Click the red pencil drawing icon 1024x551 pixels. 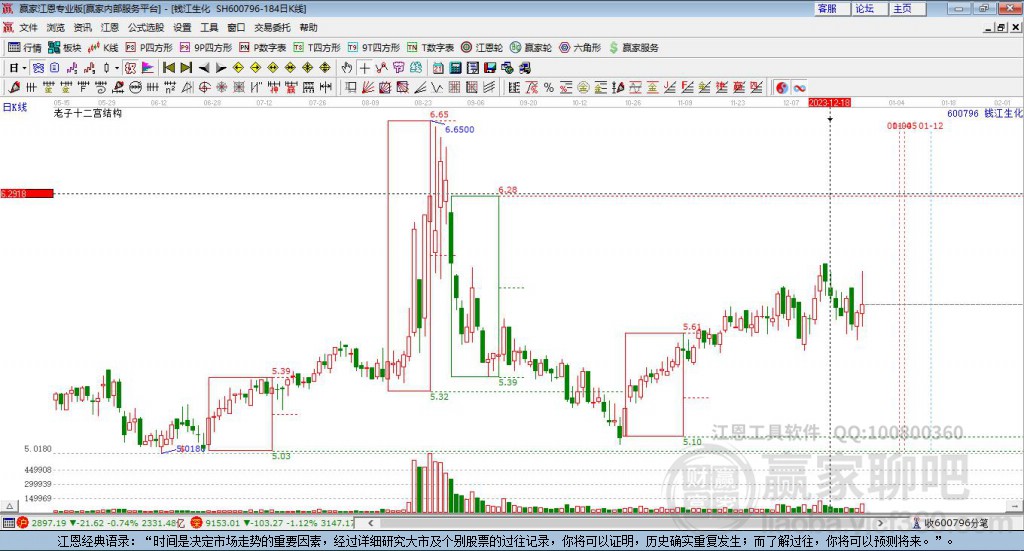tap(14, 87)
